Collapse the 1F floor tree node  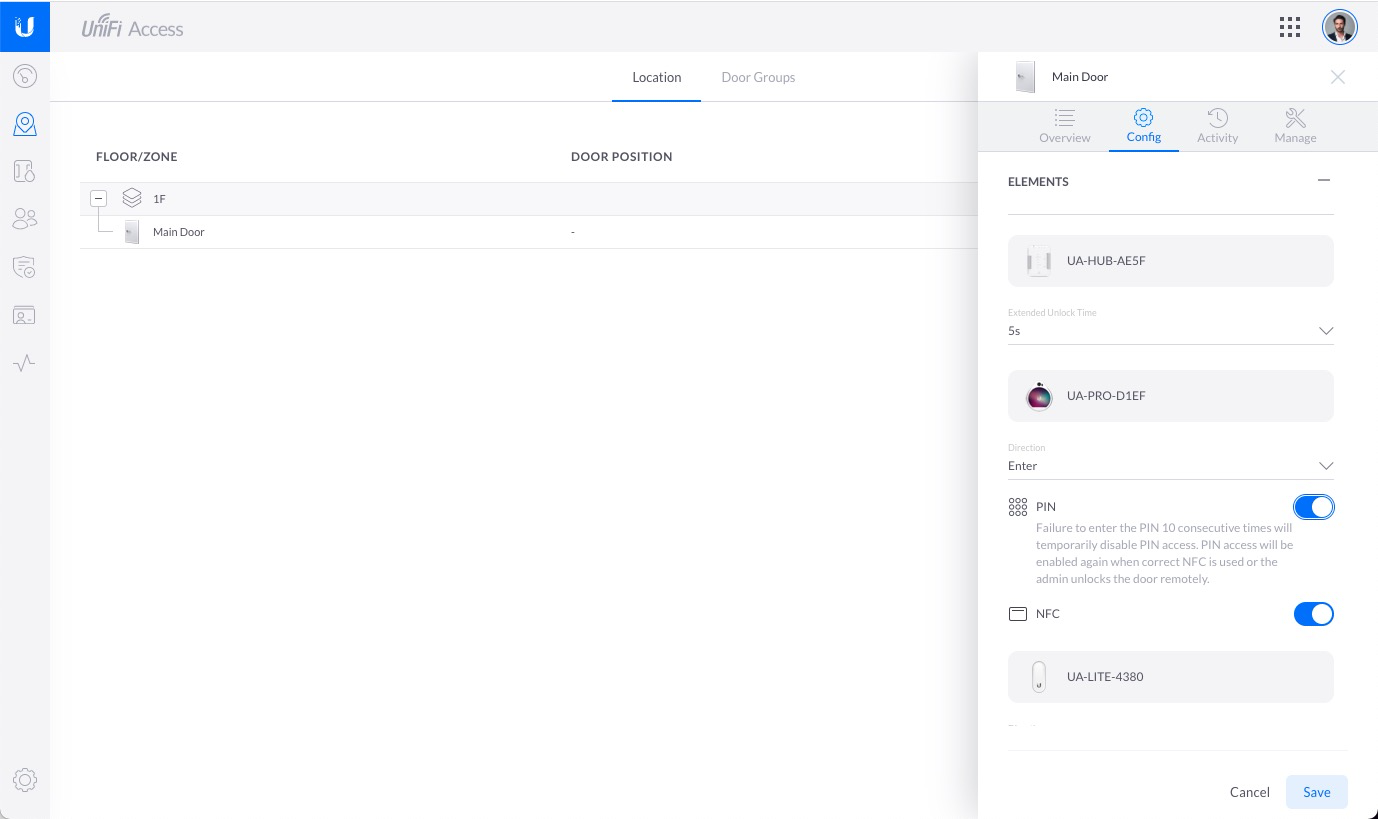pyautogui.click(x=99, y=198)
